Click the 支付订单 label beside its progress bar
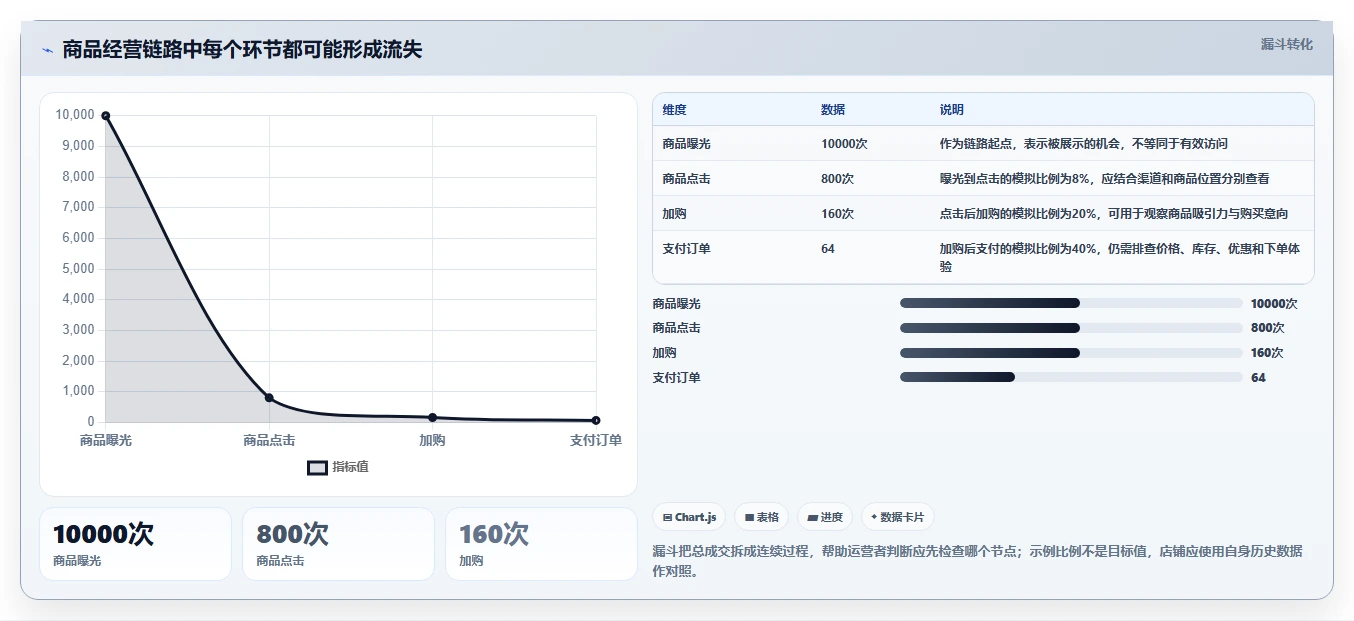Screen dimensions: 1354x621 676,378
